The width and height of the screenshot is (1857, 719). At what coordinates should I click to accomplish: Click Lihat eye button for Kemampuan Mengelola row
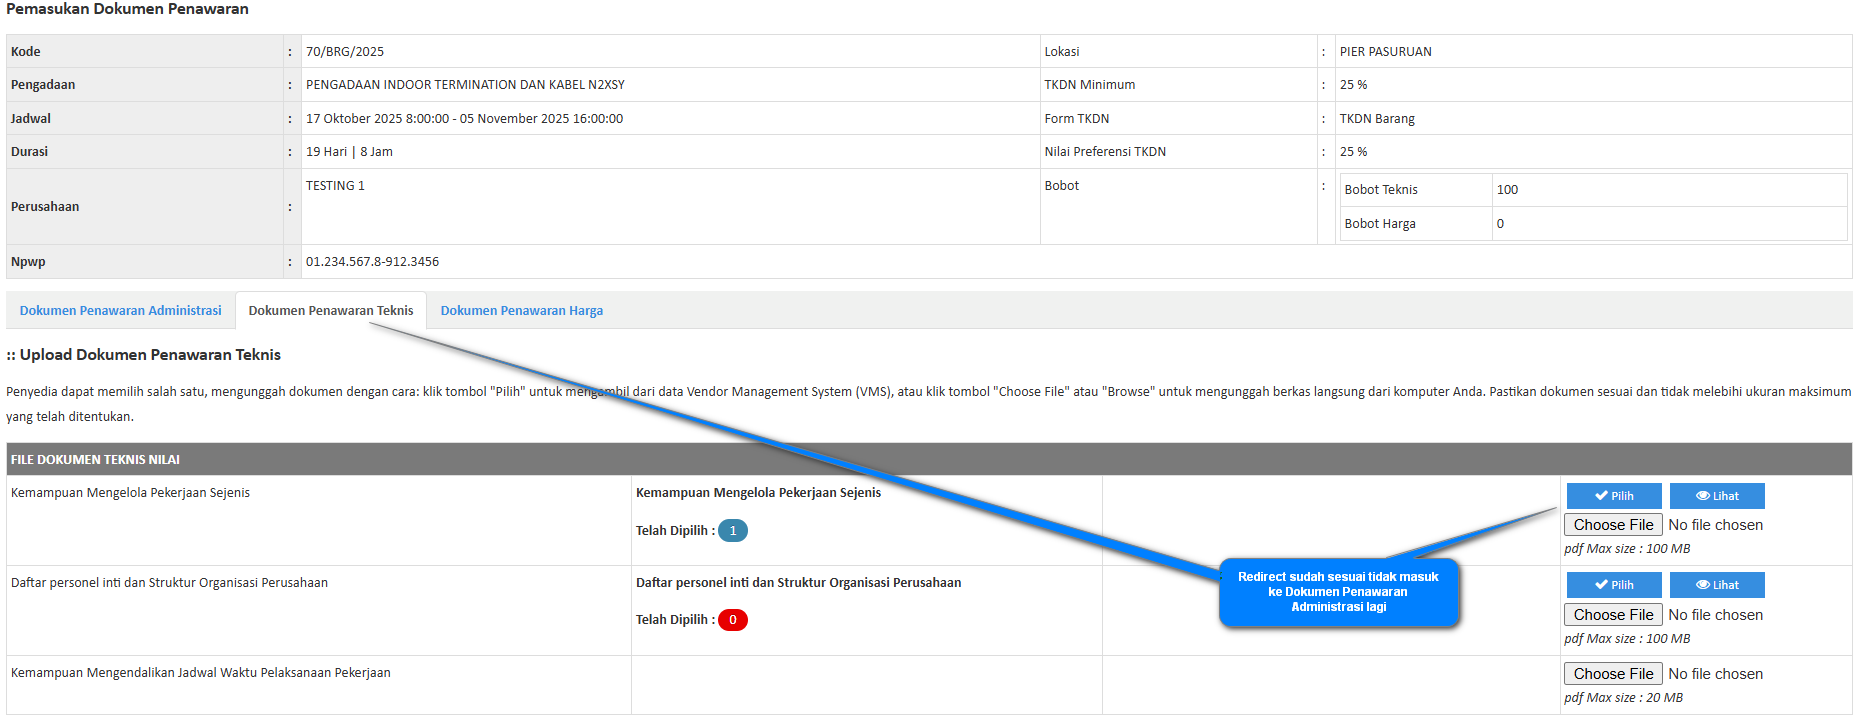1716,496
